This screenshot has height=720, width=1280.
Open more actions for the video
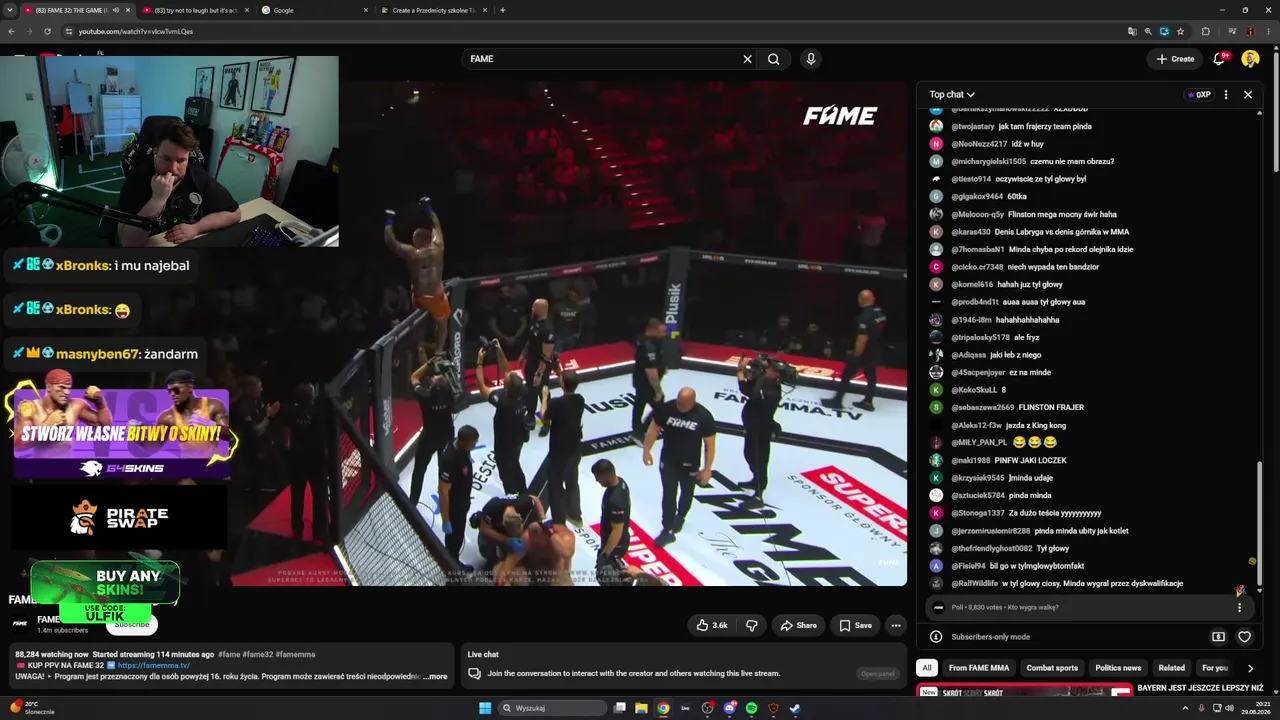pos(896,626)
